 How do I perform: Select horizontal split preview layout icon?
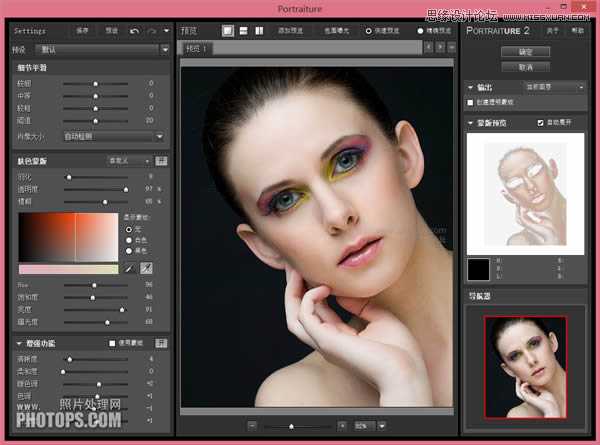[244, 31]
